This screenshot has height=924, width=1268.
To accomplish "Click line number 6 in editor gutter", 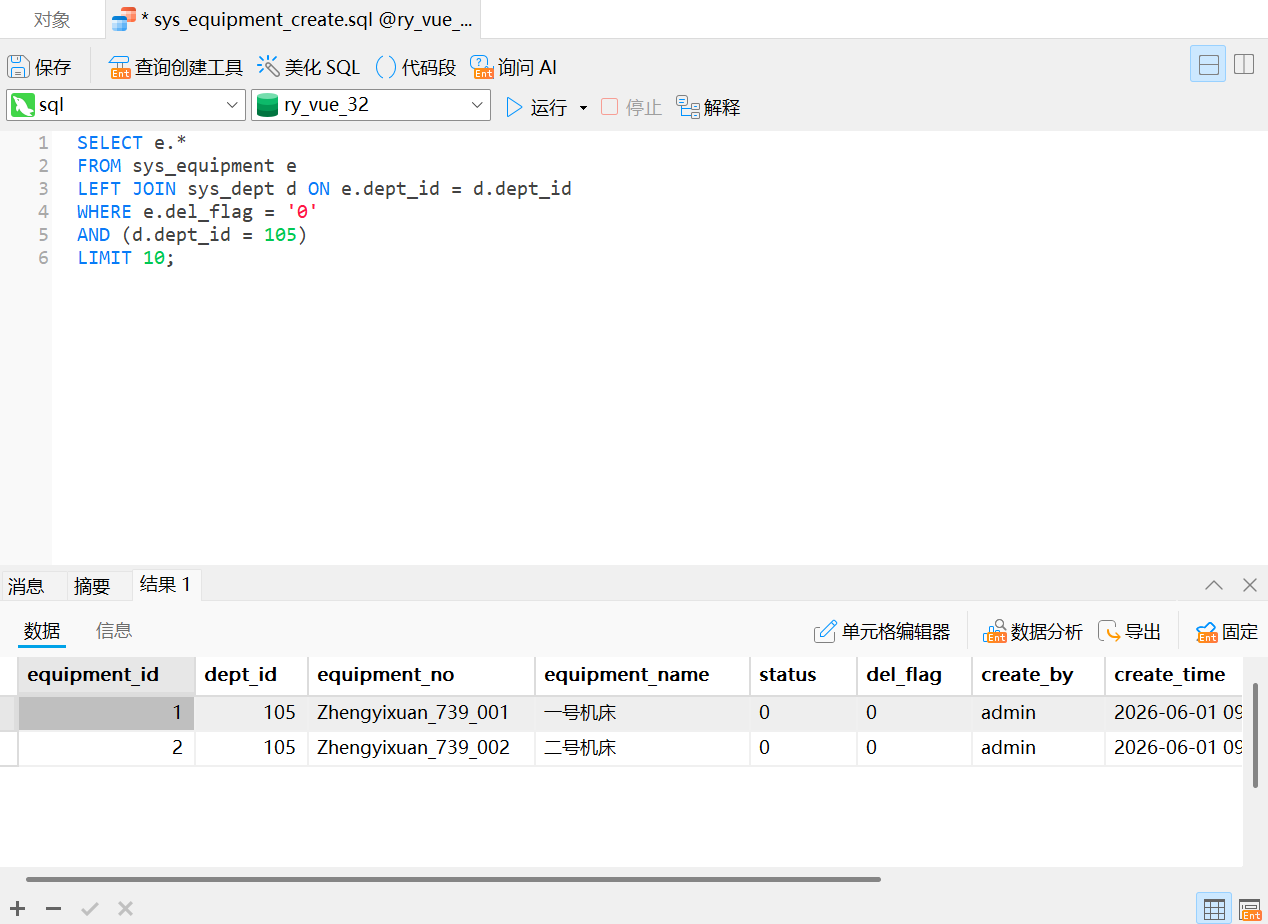I will coord(43,258).
